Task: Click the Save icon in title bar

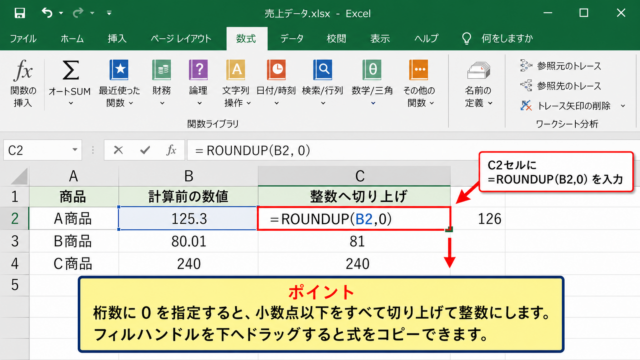Action: pyautogui.click(x=20, y=13)
